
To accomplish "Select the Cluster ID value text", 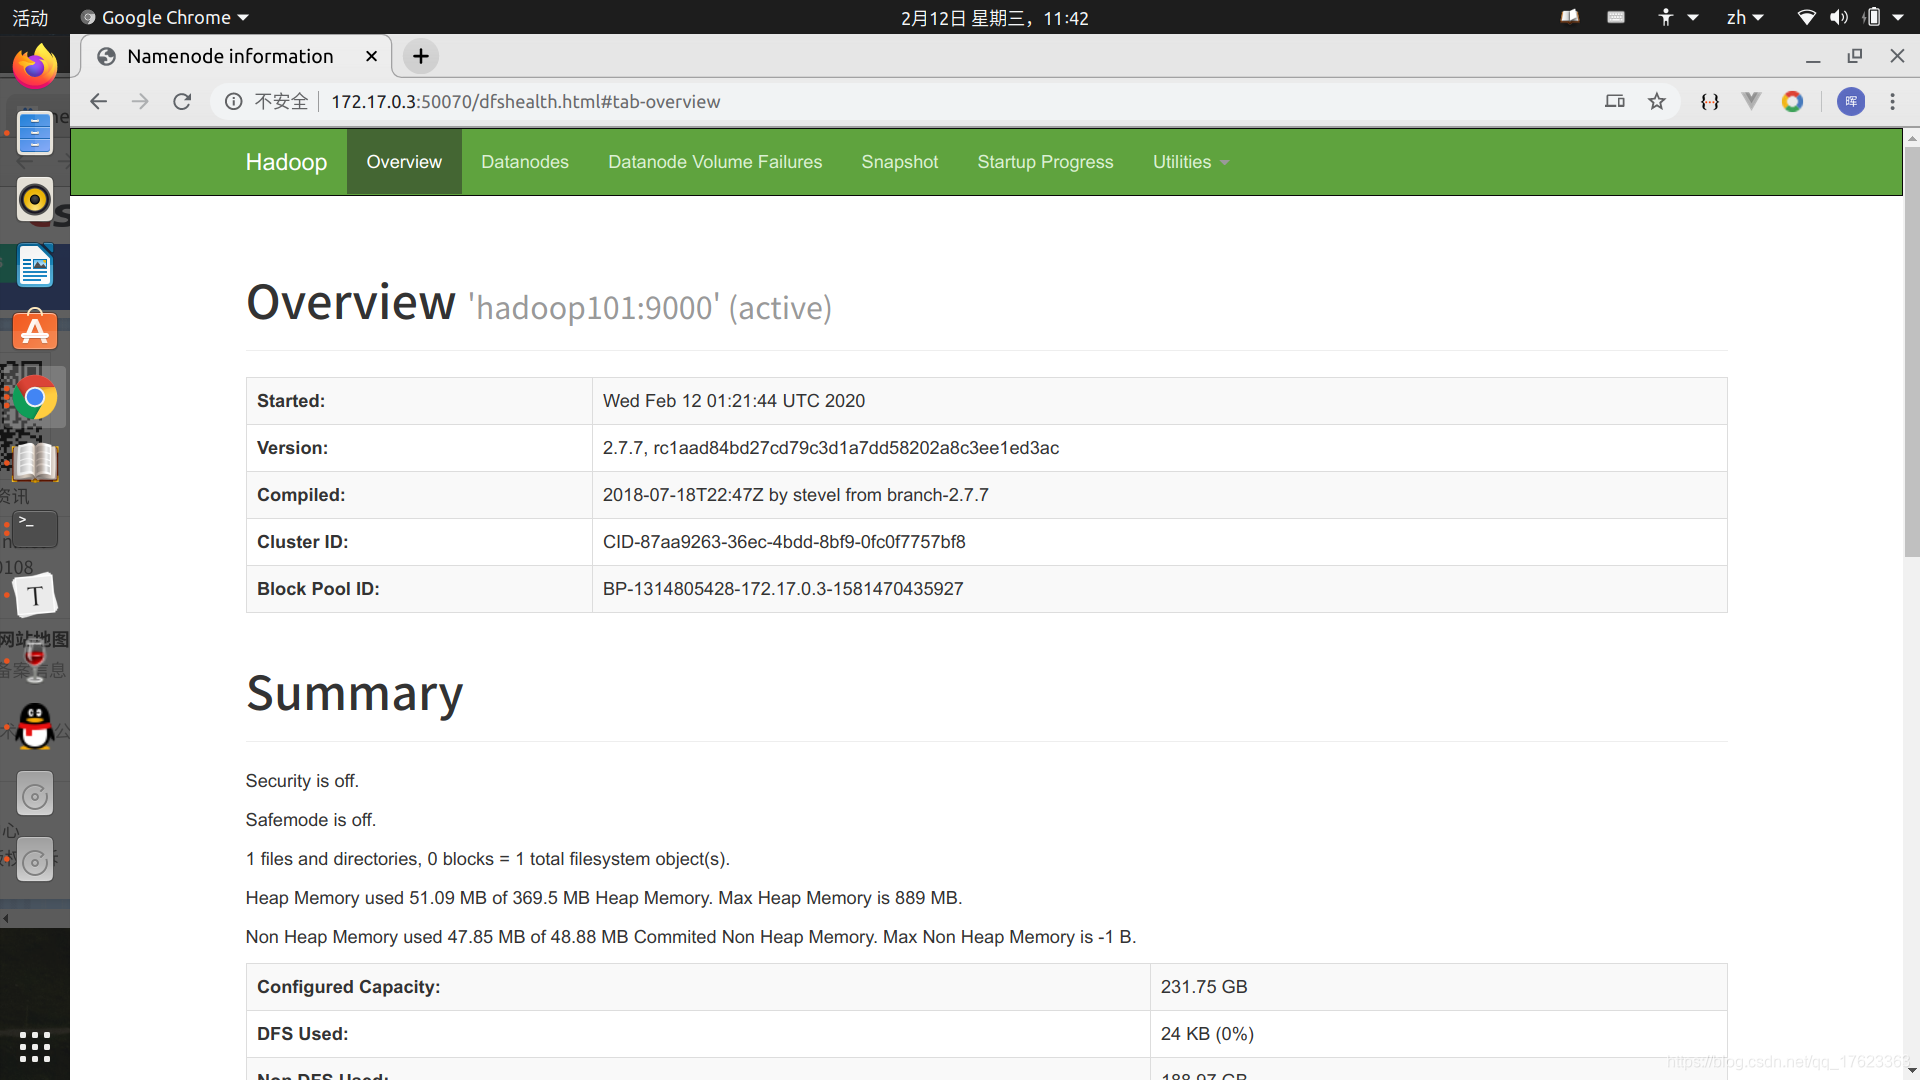I will click(x=784, y=542).
